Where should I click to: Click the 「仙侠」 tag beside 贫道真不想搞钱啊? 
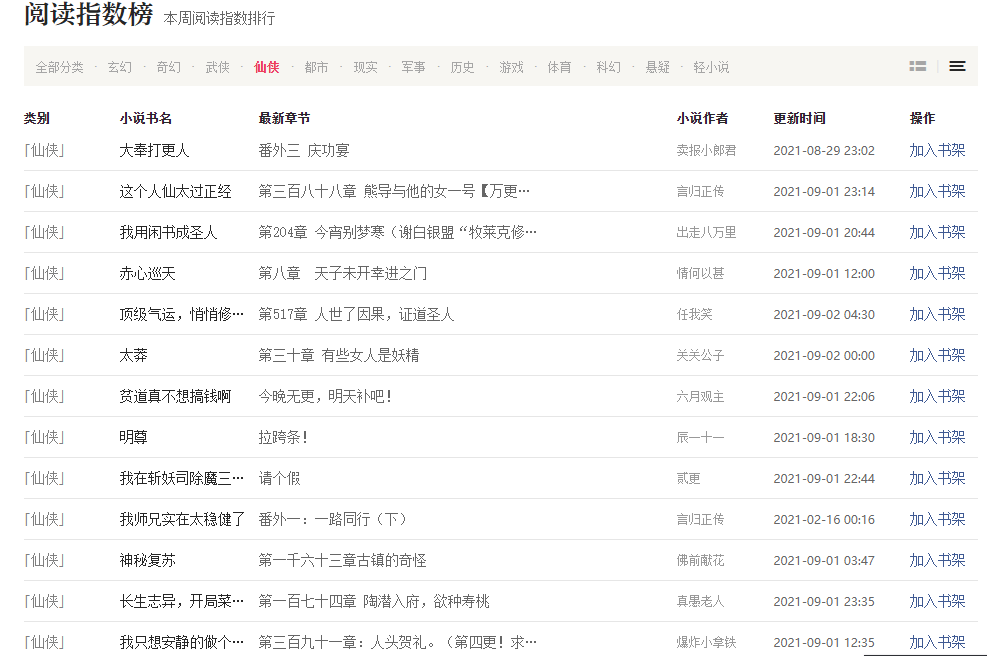point(45,396)
